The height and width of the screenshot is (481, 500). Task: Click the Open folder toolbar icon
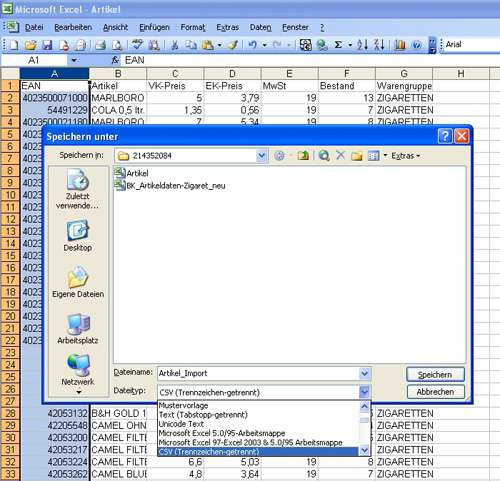coord(31,45)
